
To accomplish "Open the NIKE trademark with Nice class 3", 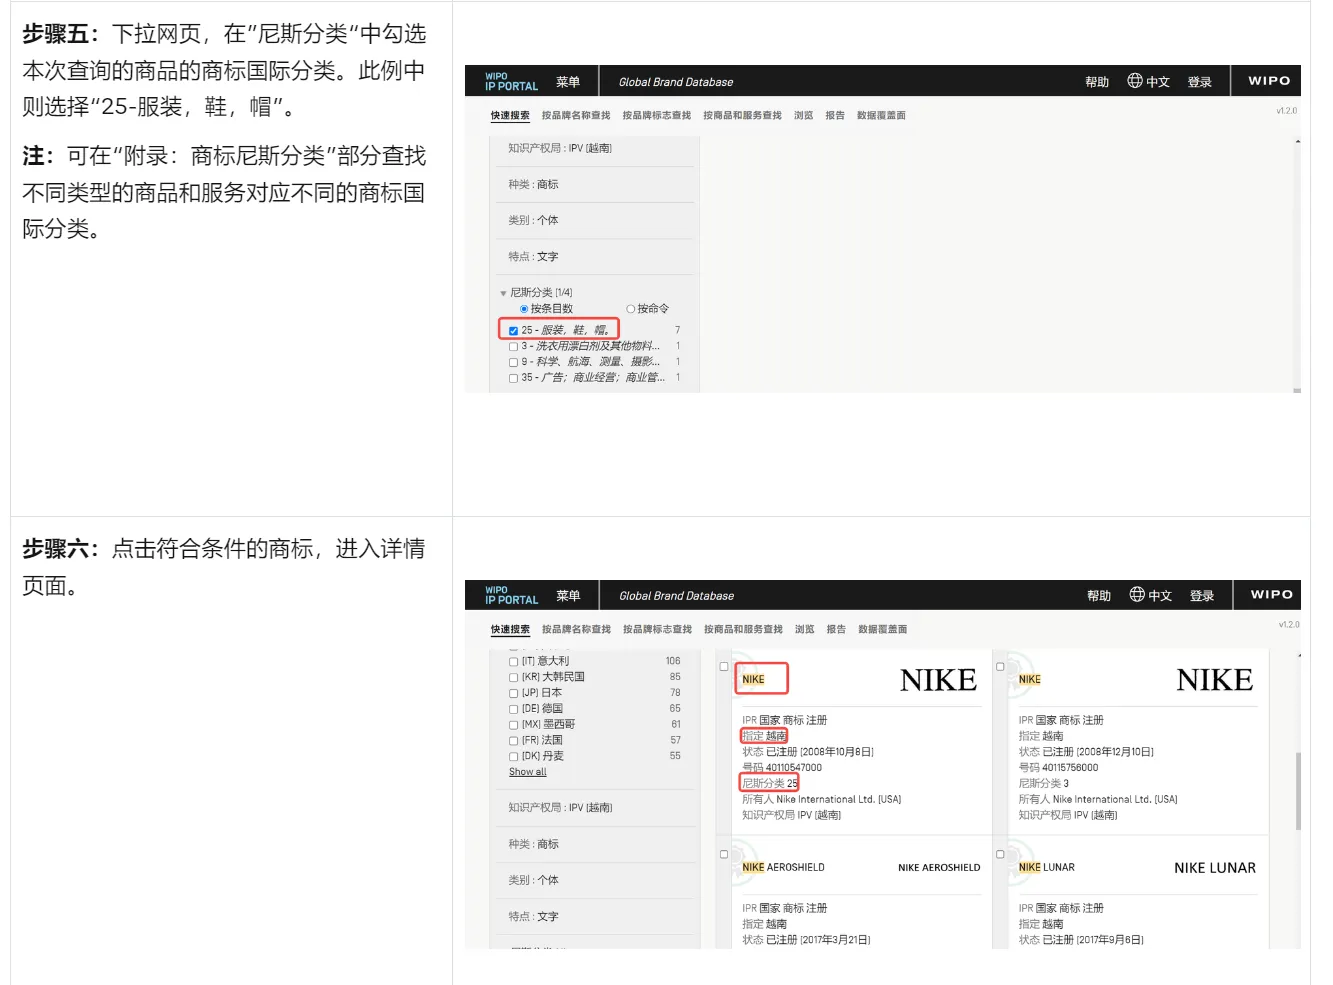I will point(1030,680).
